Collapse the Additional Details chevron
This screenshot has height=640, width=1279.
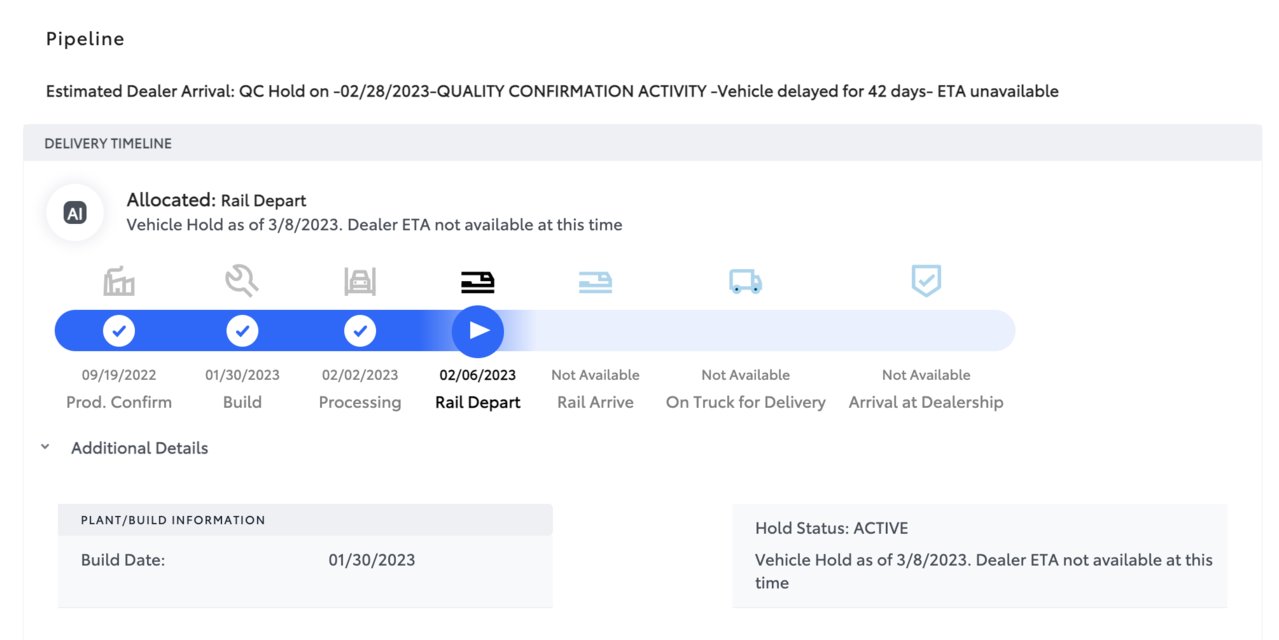45,448
